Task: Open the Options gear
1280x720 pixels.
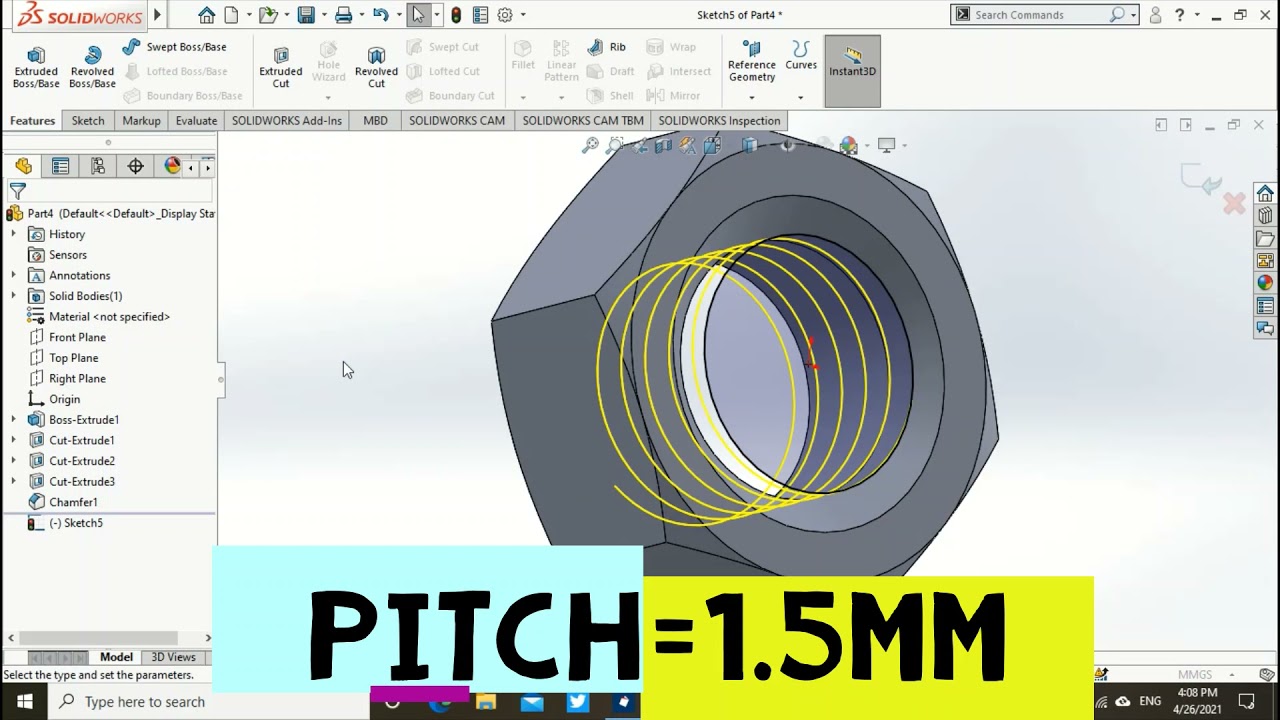Action: (x=505, y=15)
